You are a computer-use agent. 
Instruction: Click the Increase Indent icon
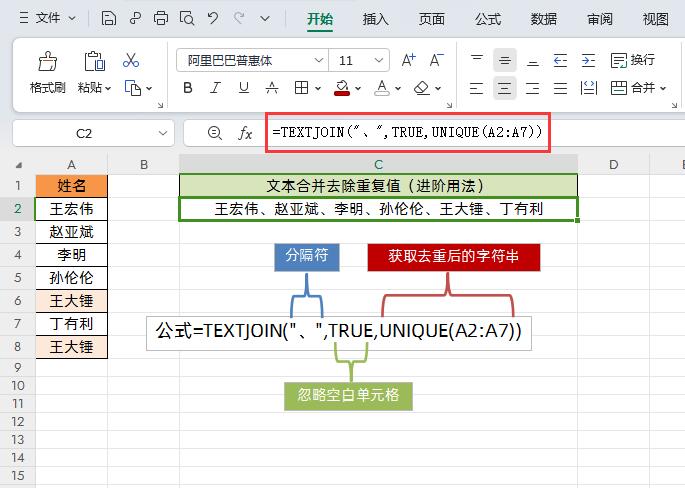pos(588,60)
